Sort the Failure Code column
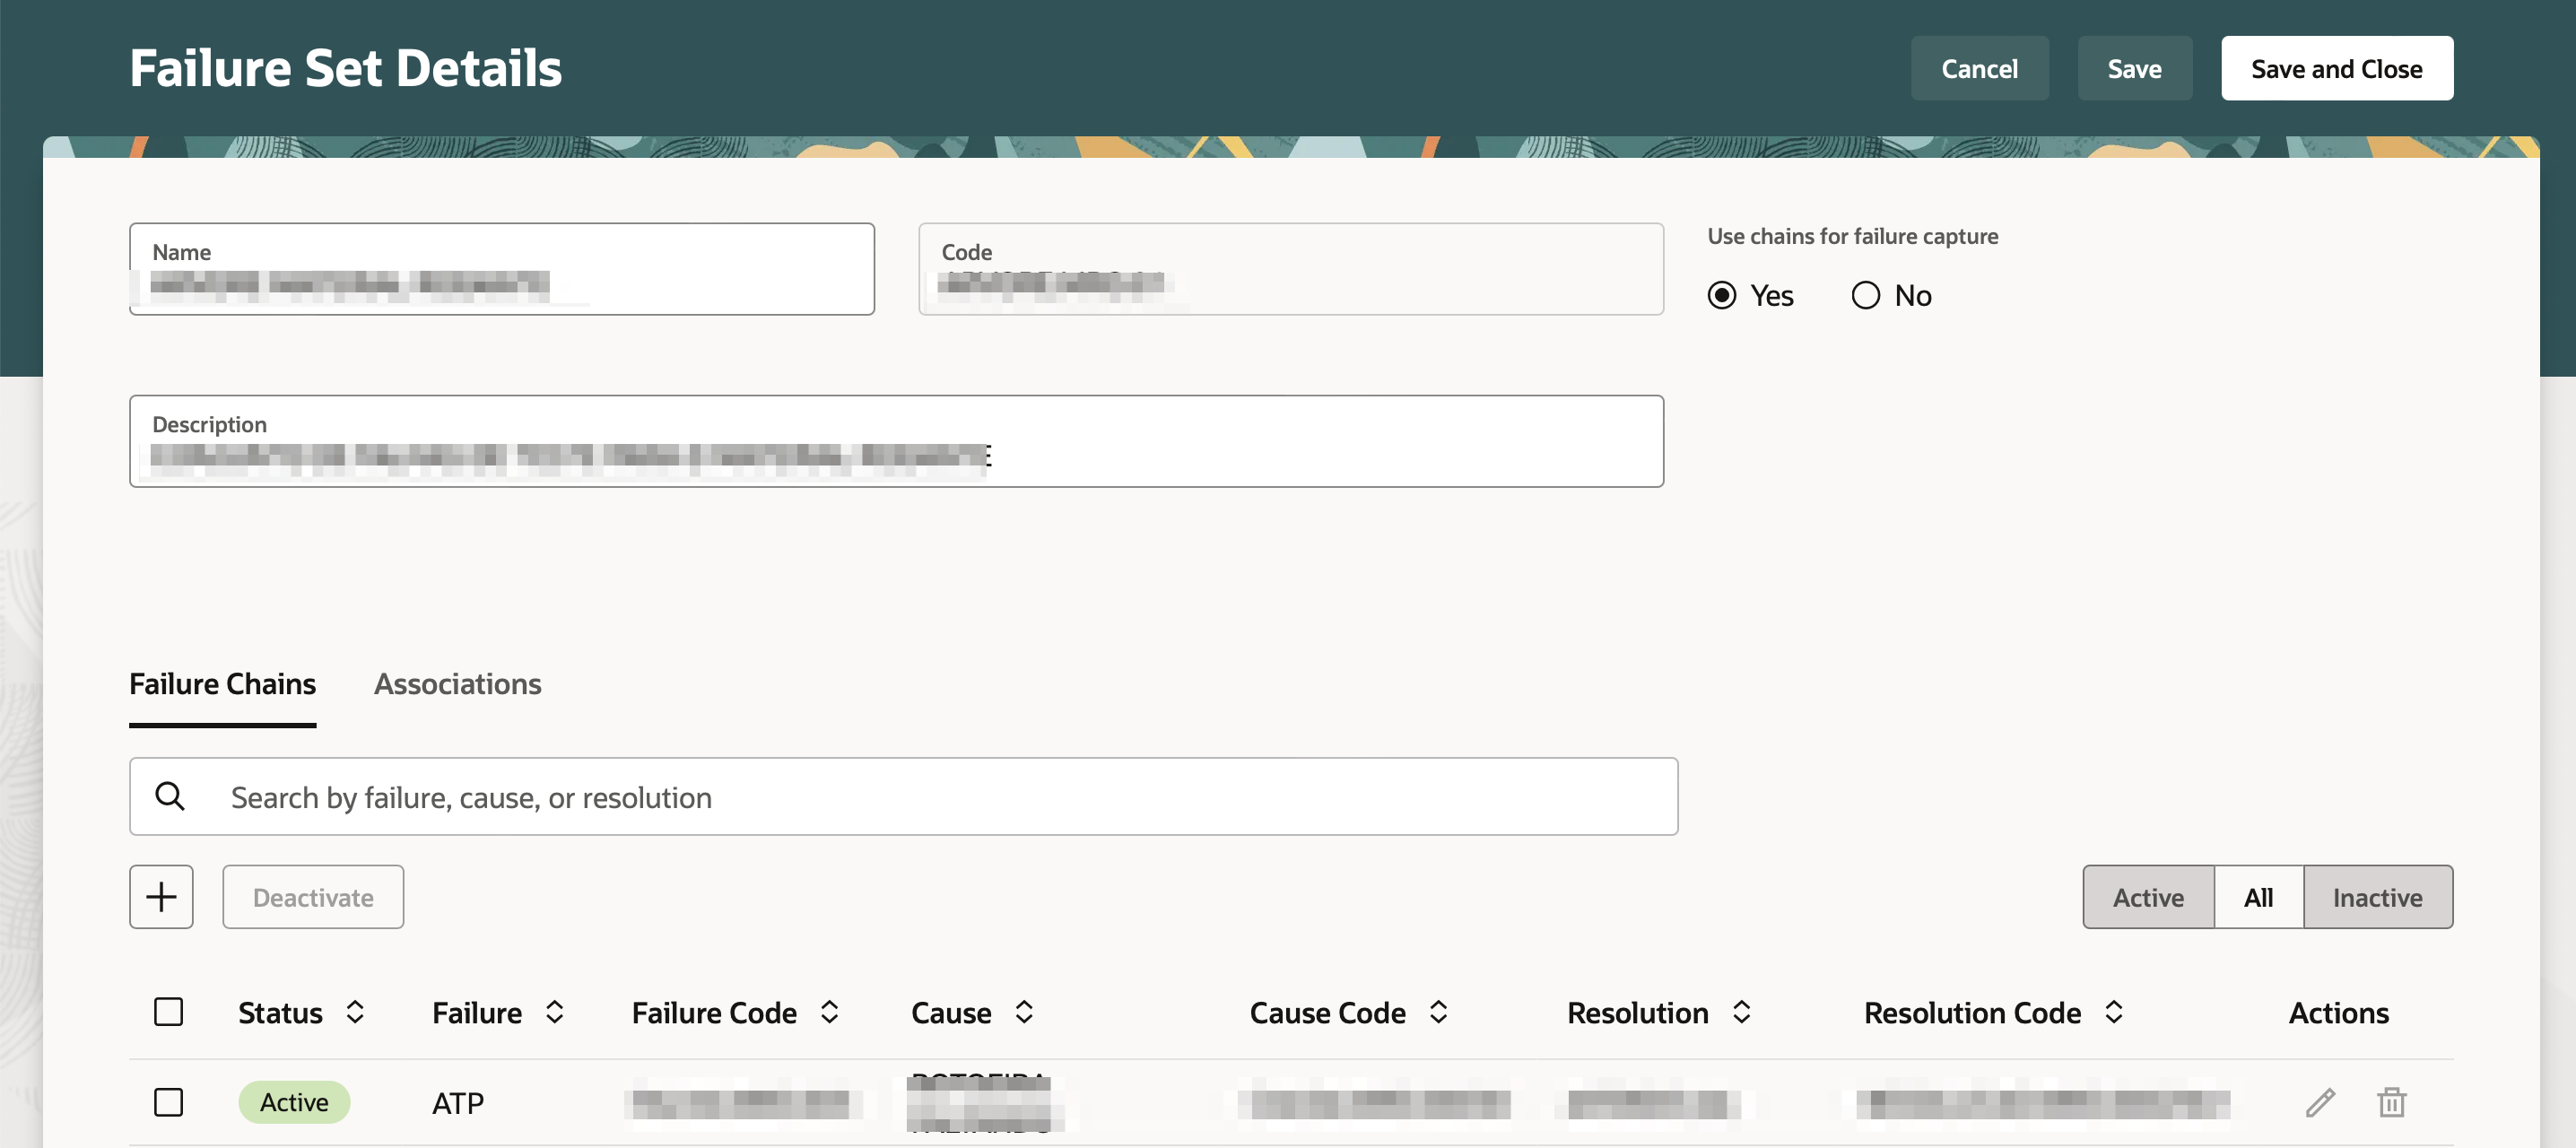 click(829, 1012)
